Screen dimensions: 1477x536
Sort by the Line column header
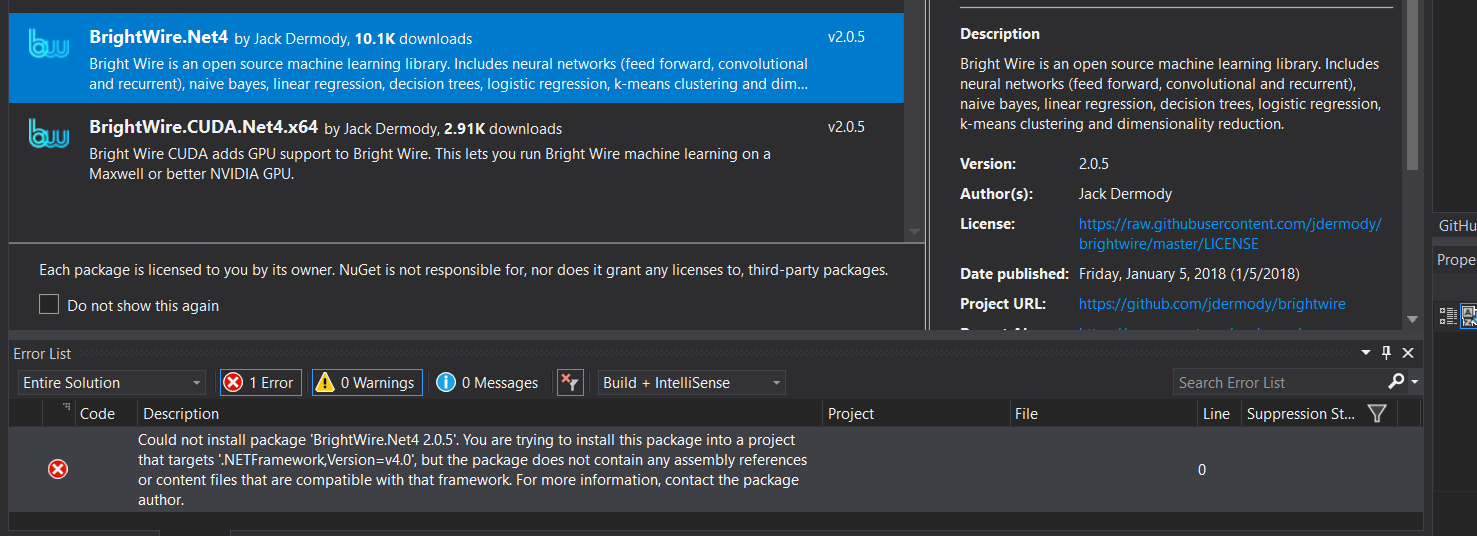pos(1217,413)
